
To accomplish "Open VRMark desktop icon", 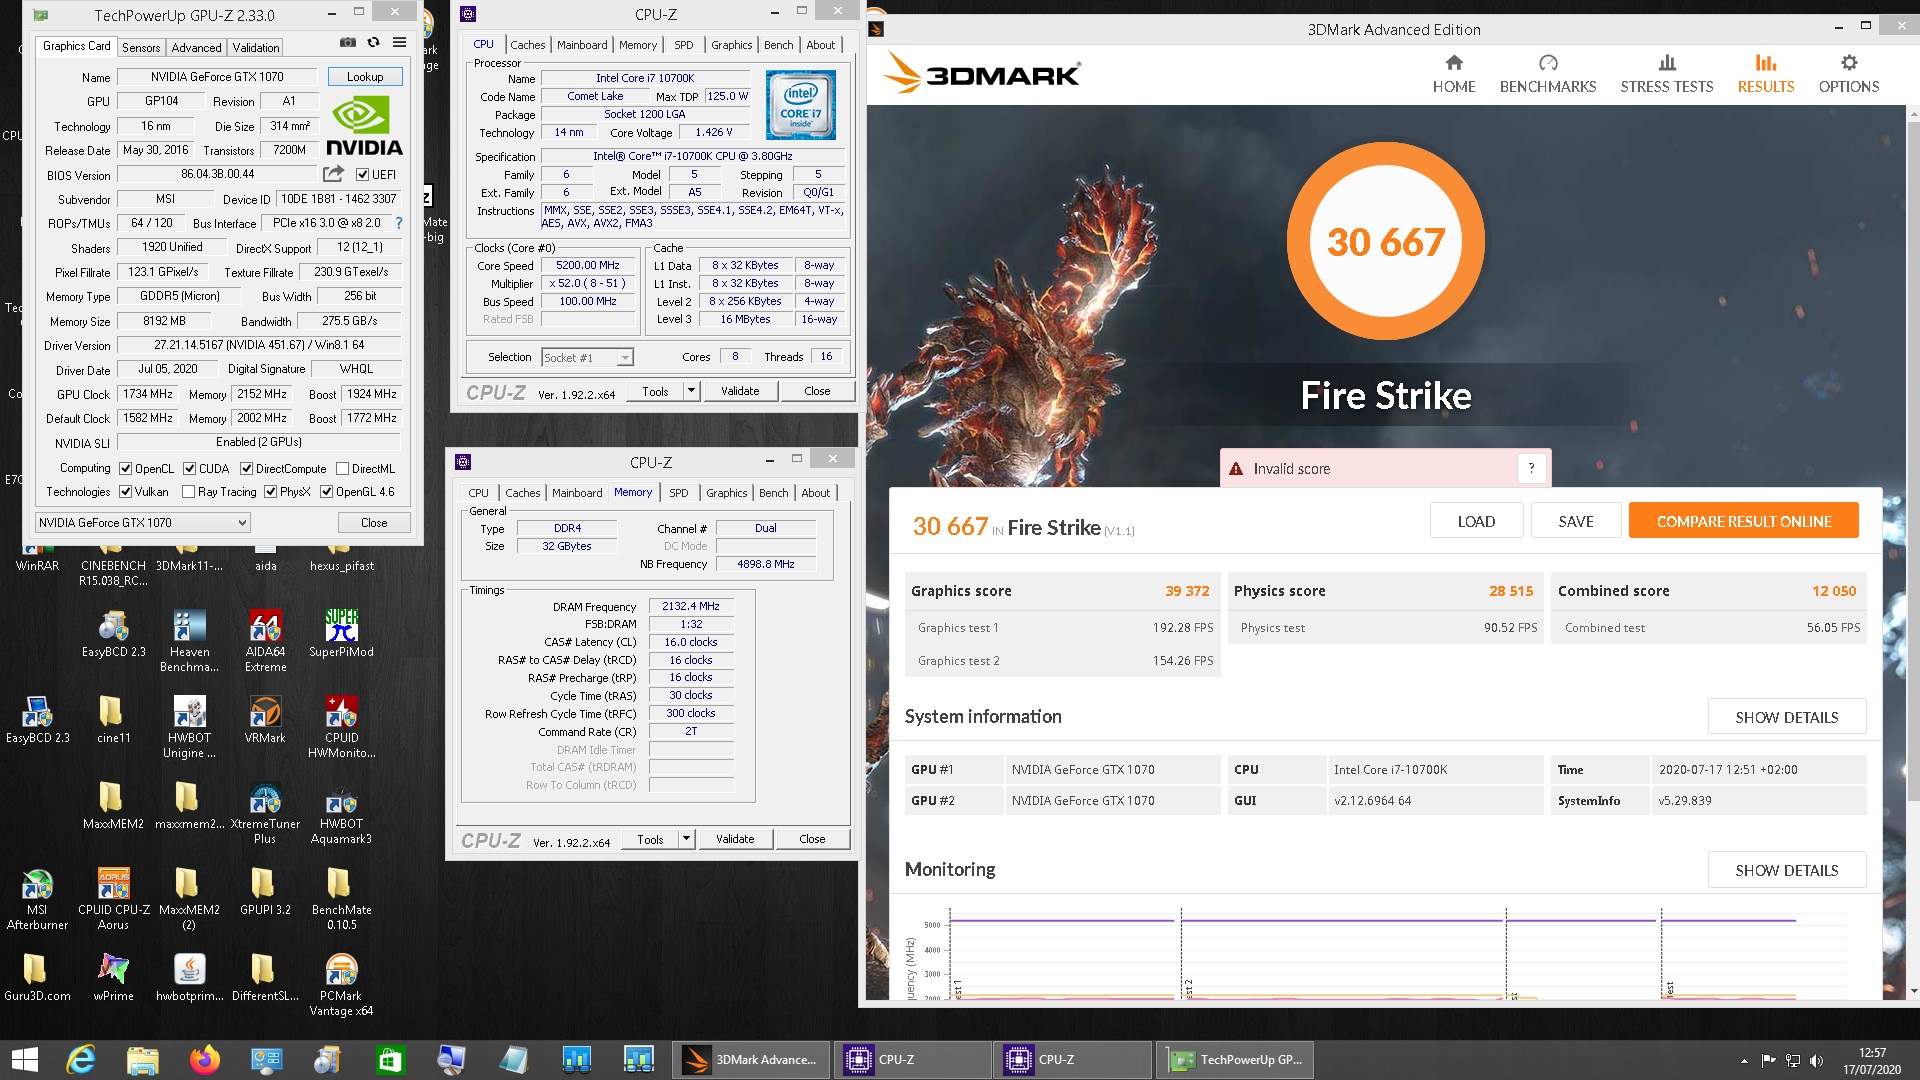I will [265, 719].
